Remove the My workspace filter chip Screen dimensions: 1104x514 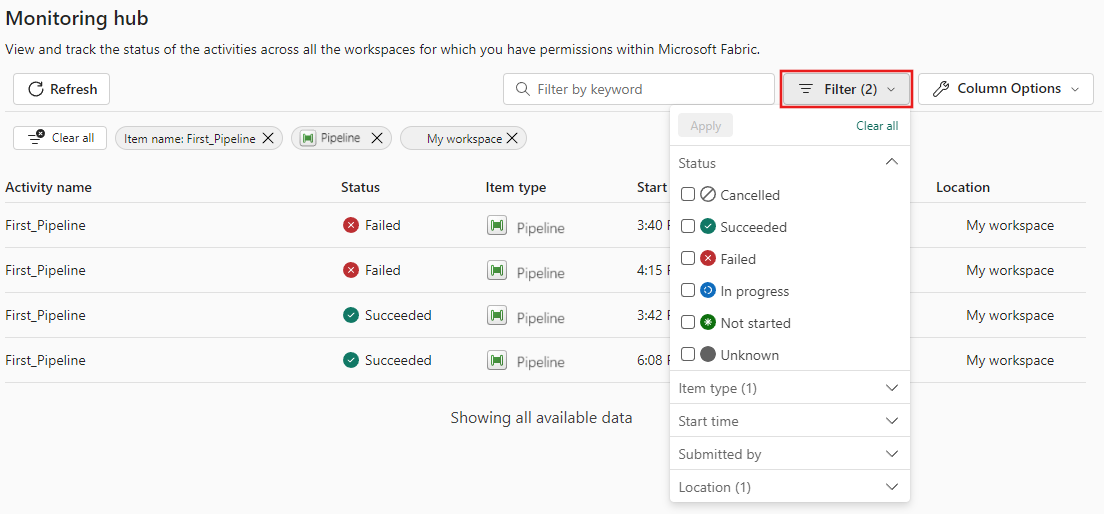512,139
